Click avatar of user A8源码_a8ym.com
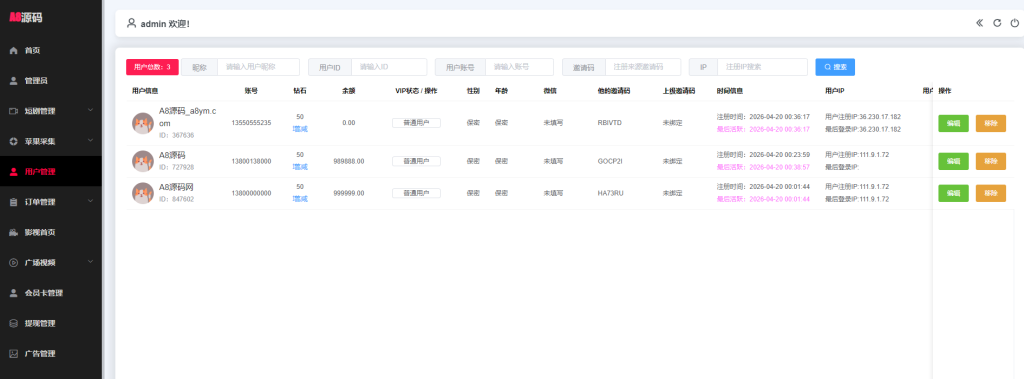The height and width of the screenshot is (379, 1024). coord(142,123)
